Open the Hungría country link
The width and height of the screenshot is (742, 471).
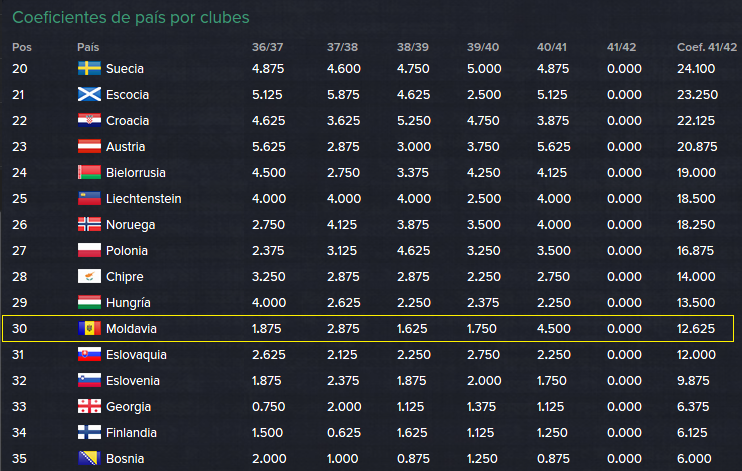point(128,303)
